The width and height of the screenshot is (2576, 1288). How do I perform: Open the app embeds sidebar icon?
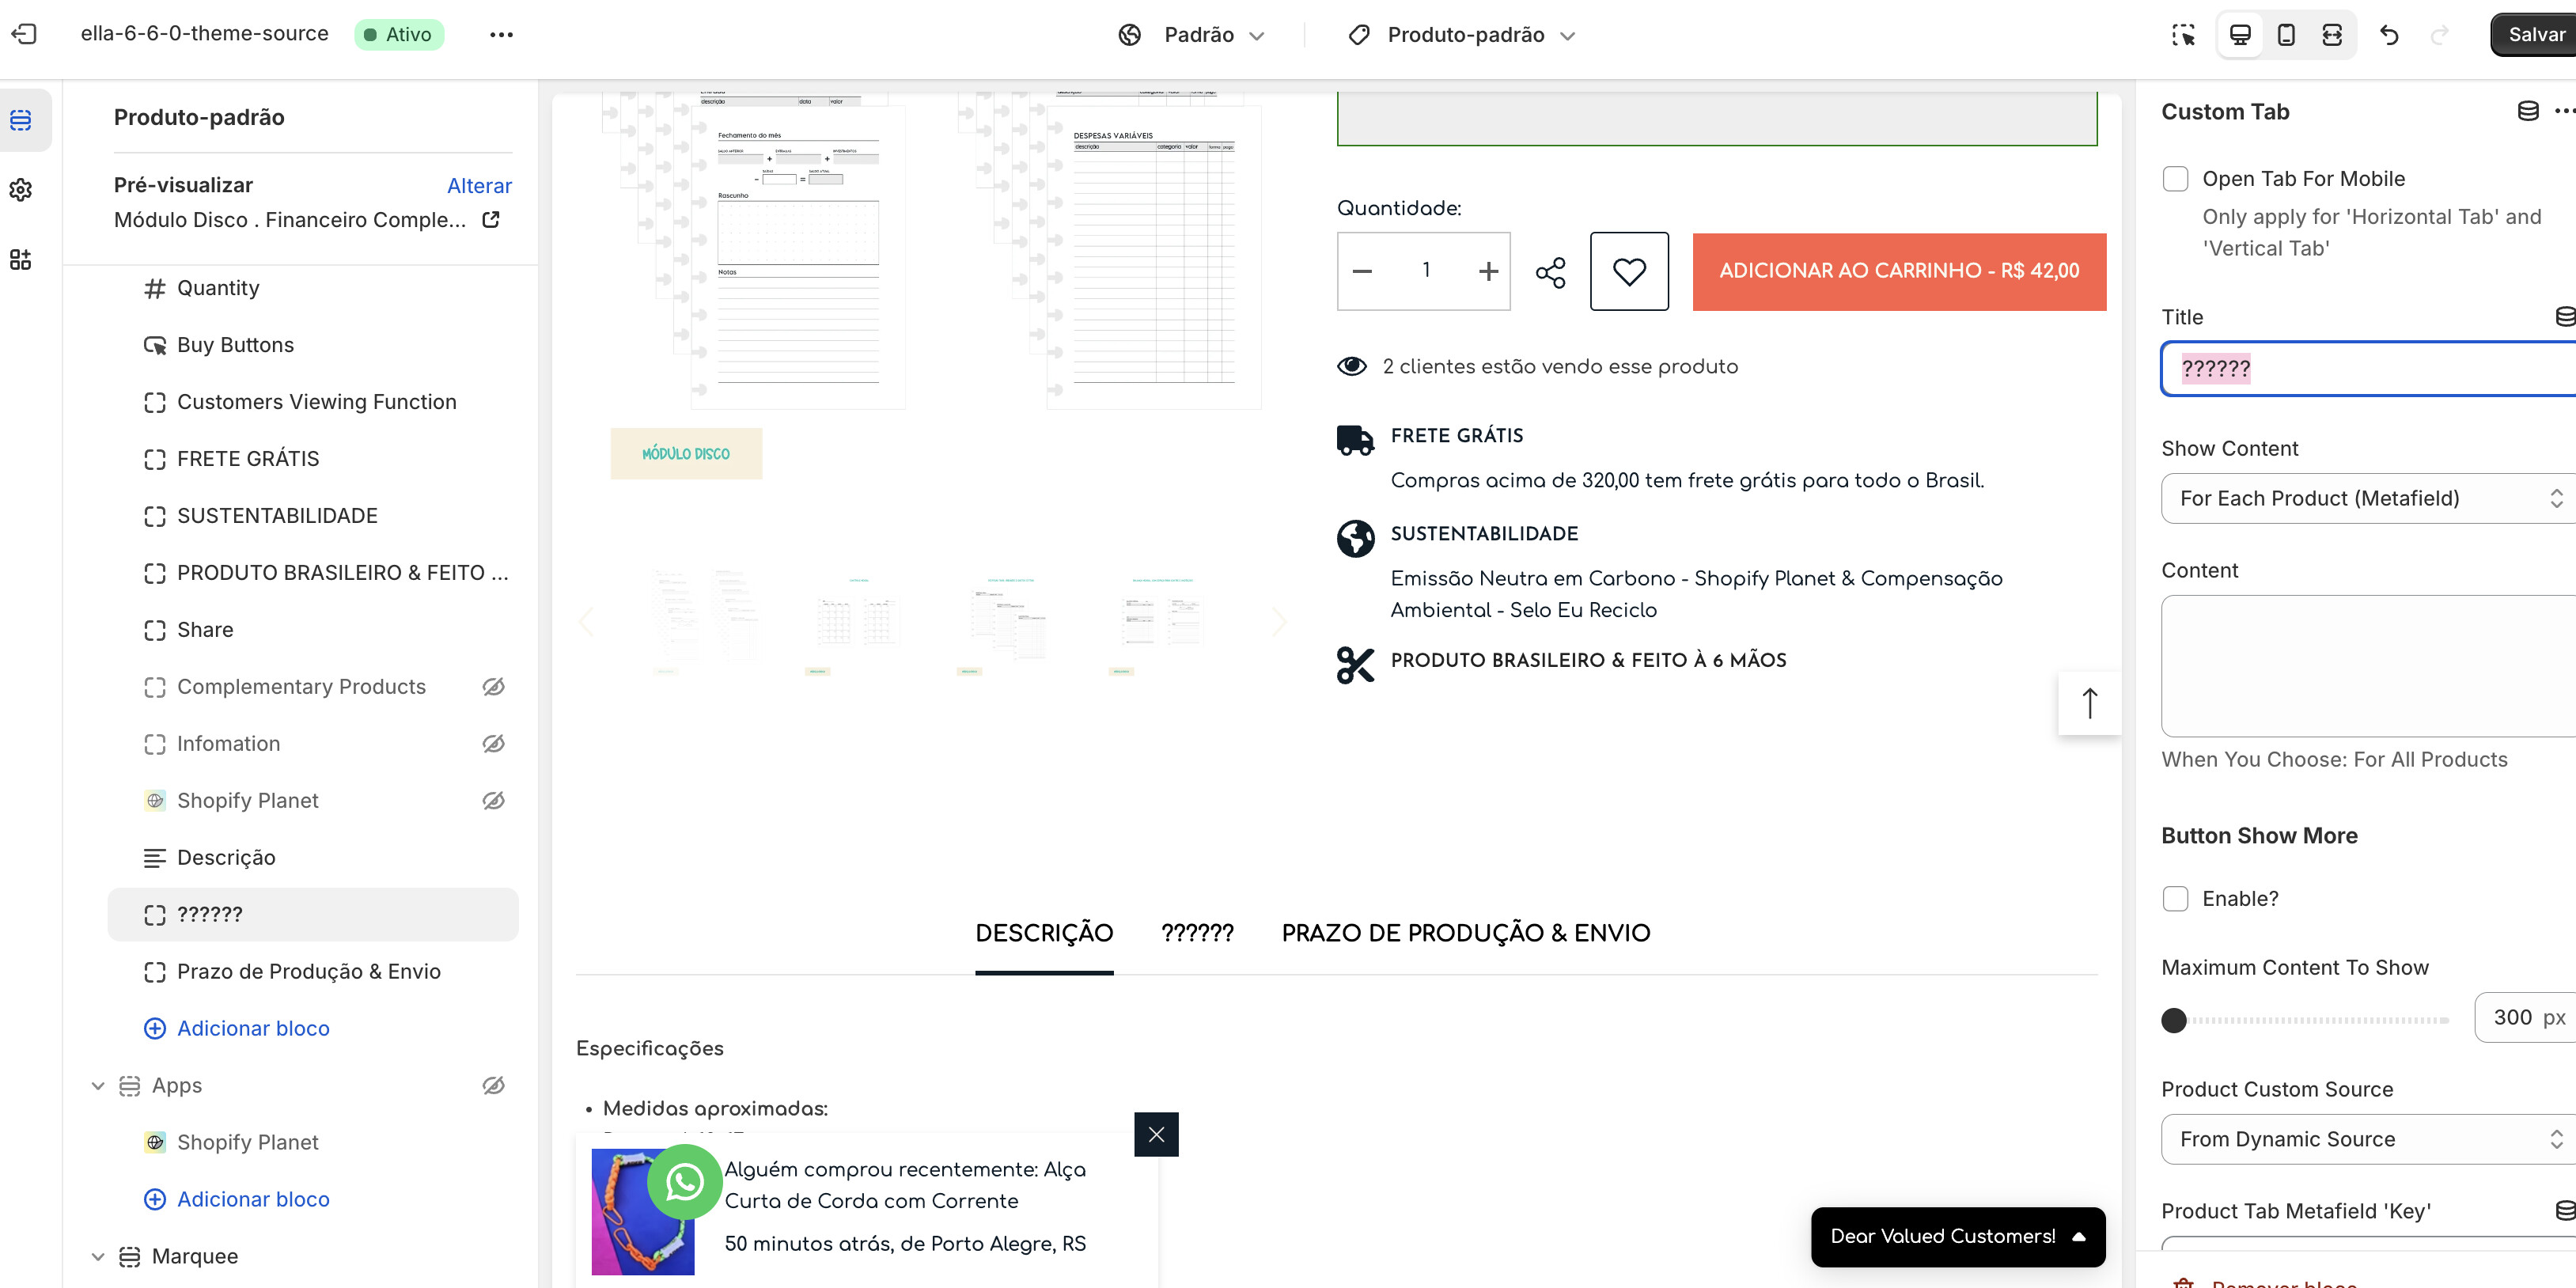click(21, 260)
